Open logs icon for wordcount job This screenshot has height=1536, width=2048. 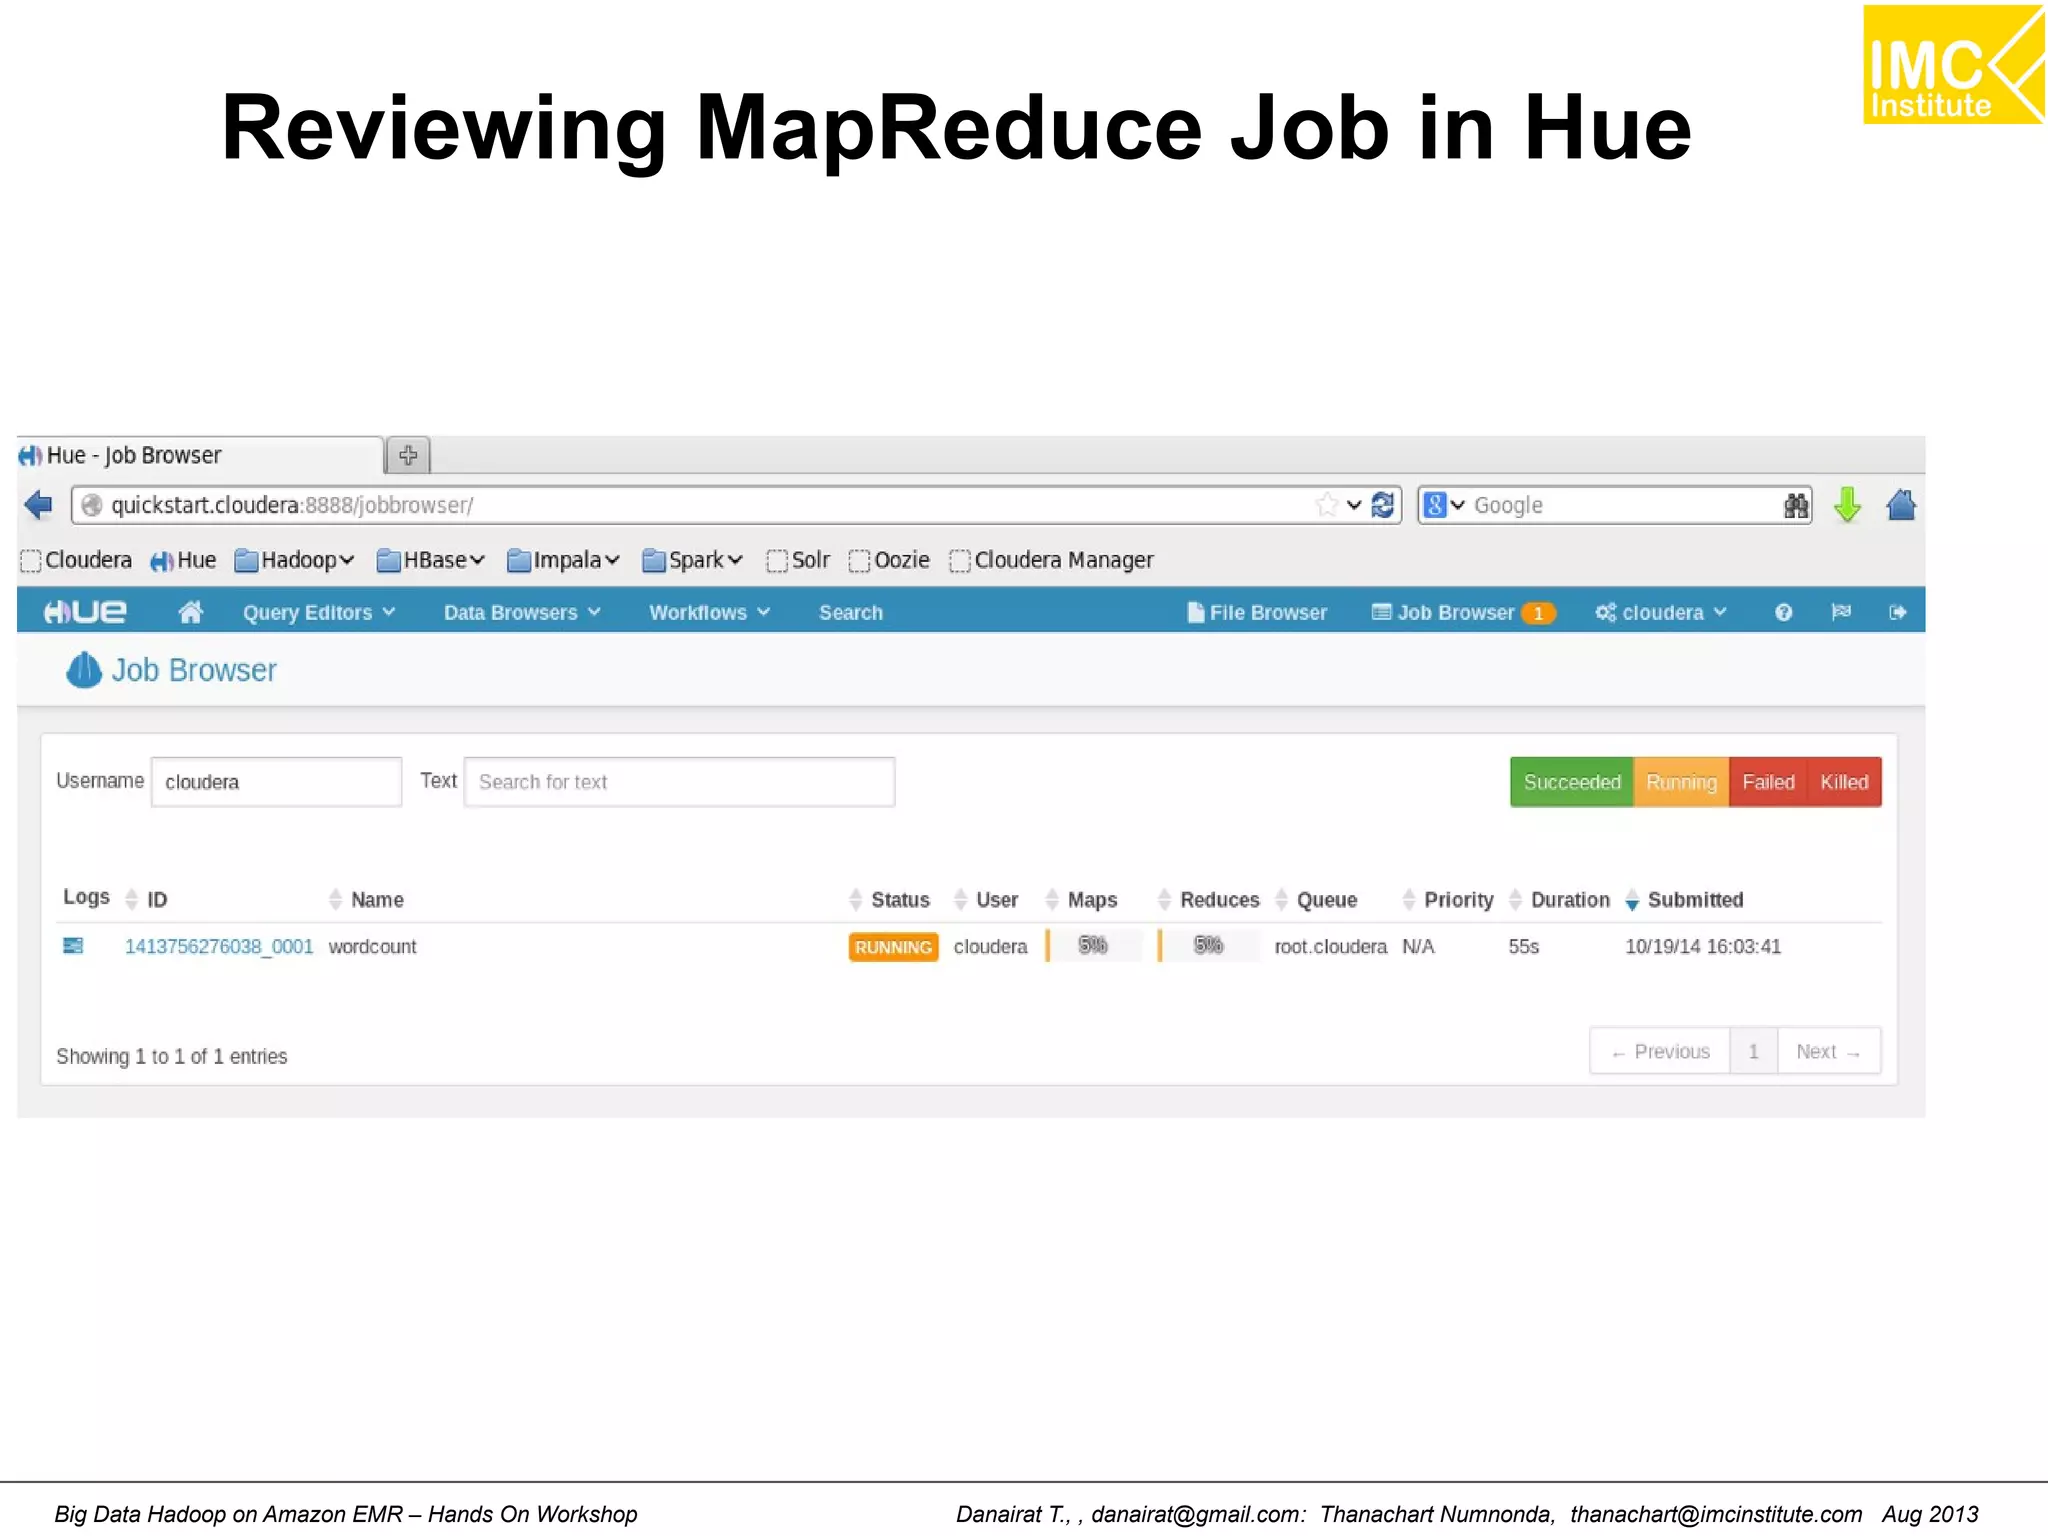[x=73, y=945]
